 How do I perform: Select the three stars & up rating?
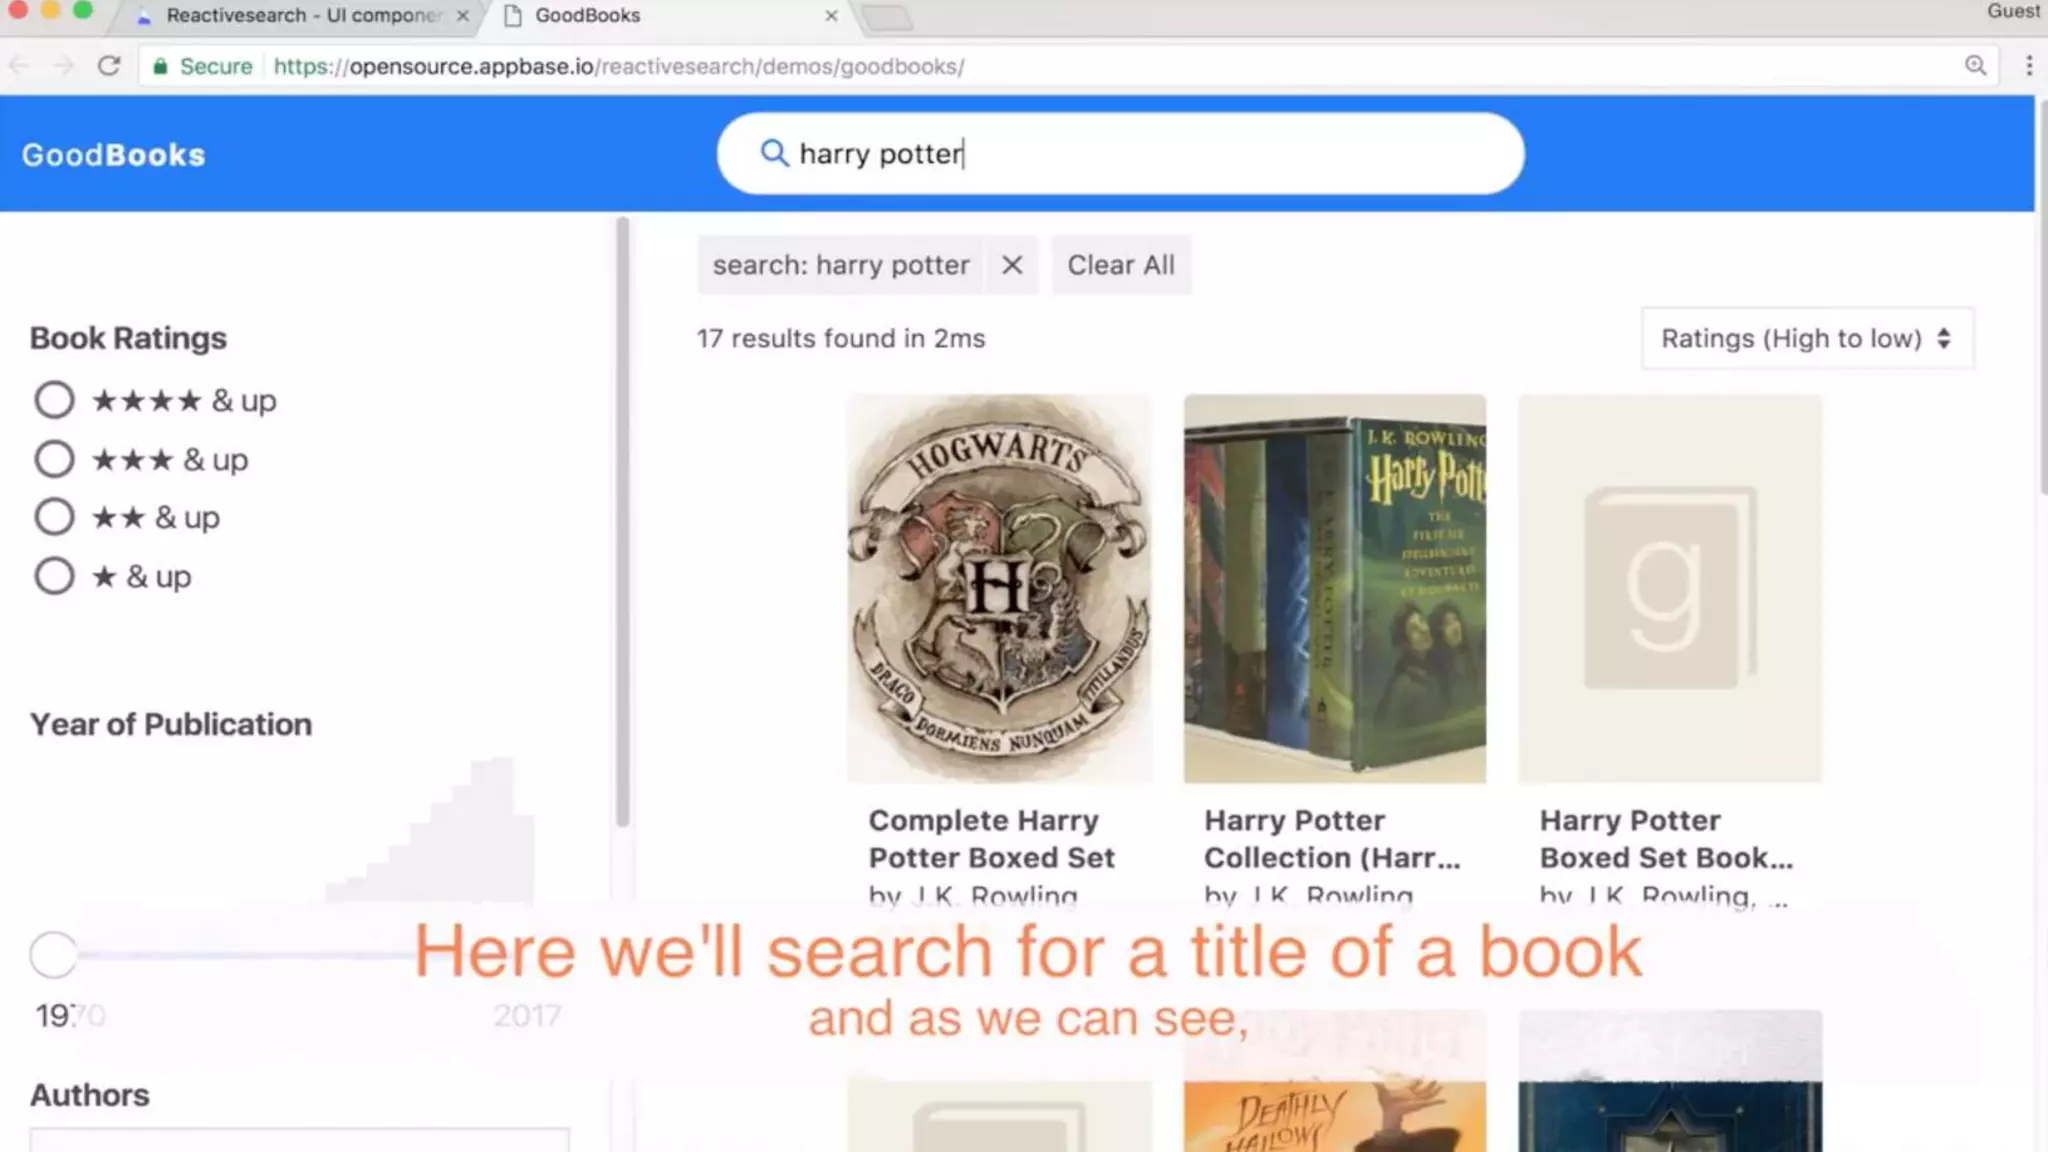click(54, 459)
